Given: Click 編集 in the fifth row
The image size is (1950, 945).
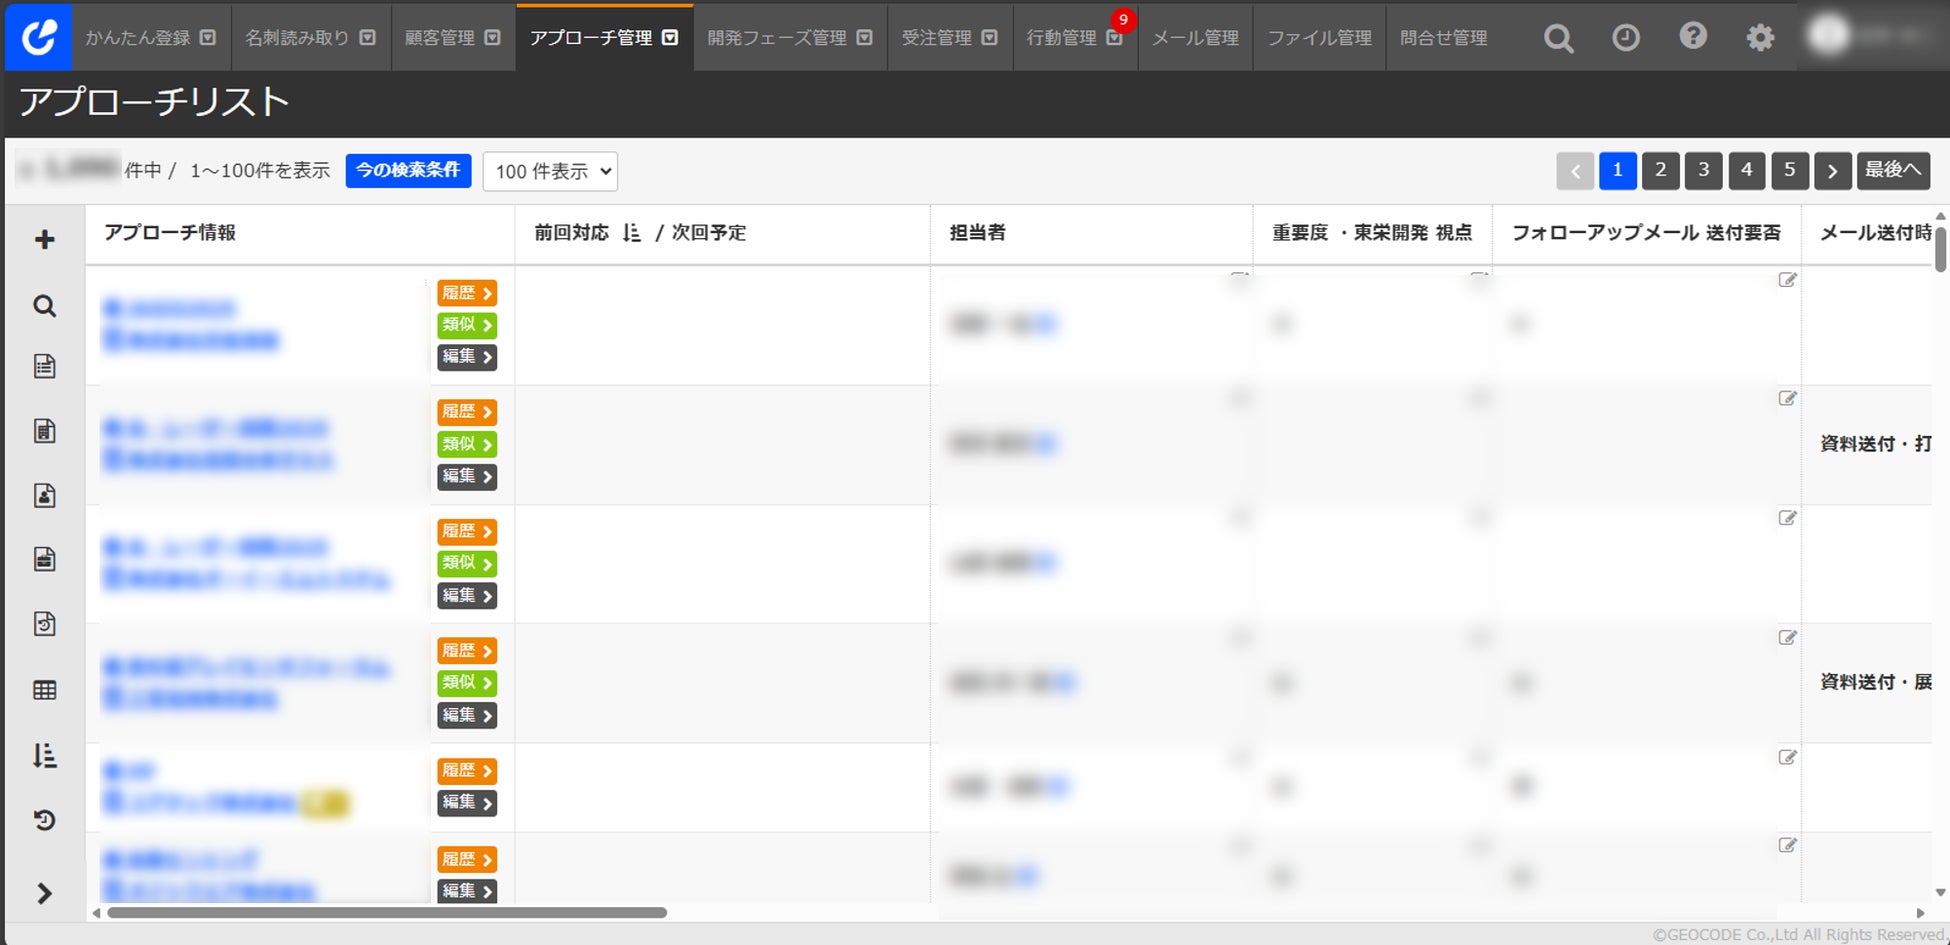Looking at the screenshot, I should click(x=467, y=803).
